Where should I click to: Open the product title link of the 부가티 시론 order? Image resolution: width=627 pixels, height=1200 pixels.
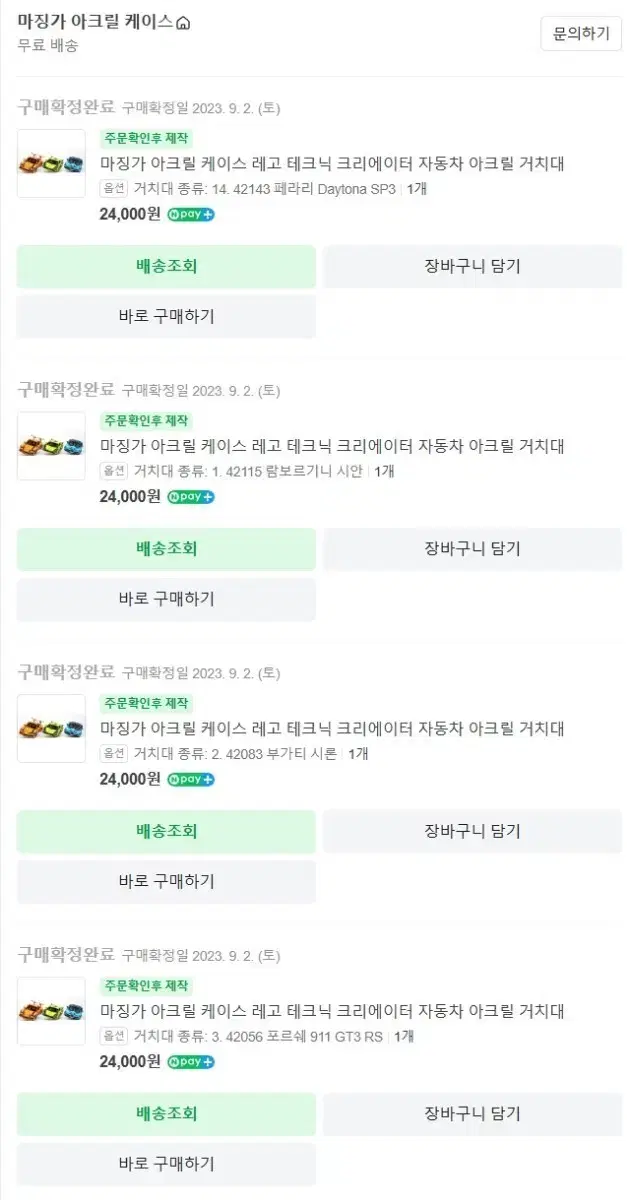coord(332,729)
